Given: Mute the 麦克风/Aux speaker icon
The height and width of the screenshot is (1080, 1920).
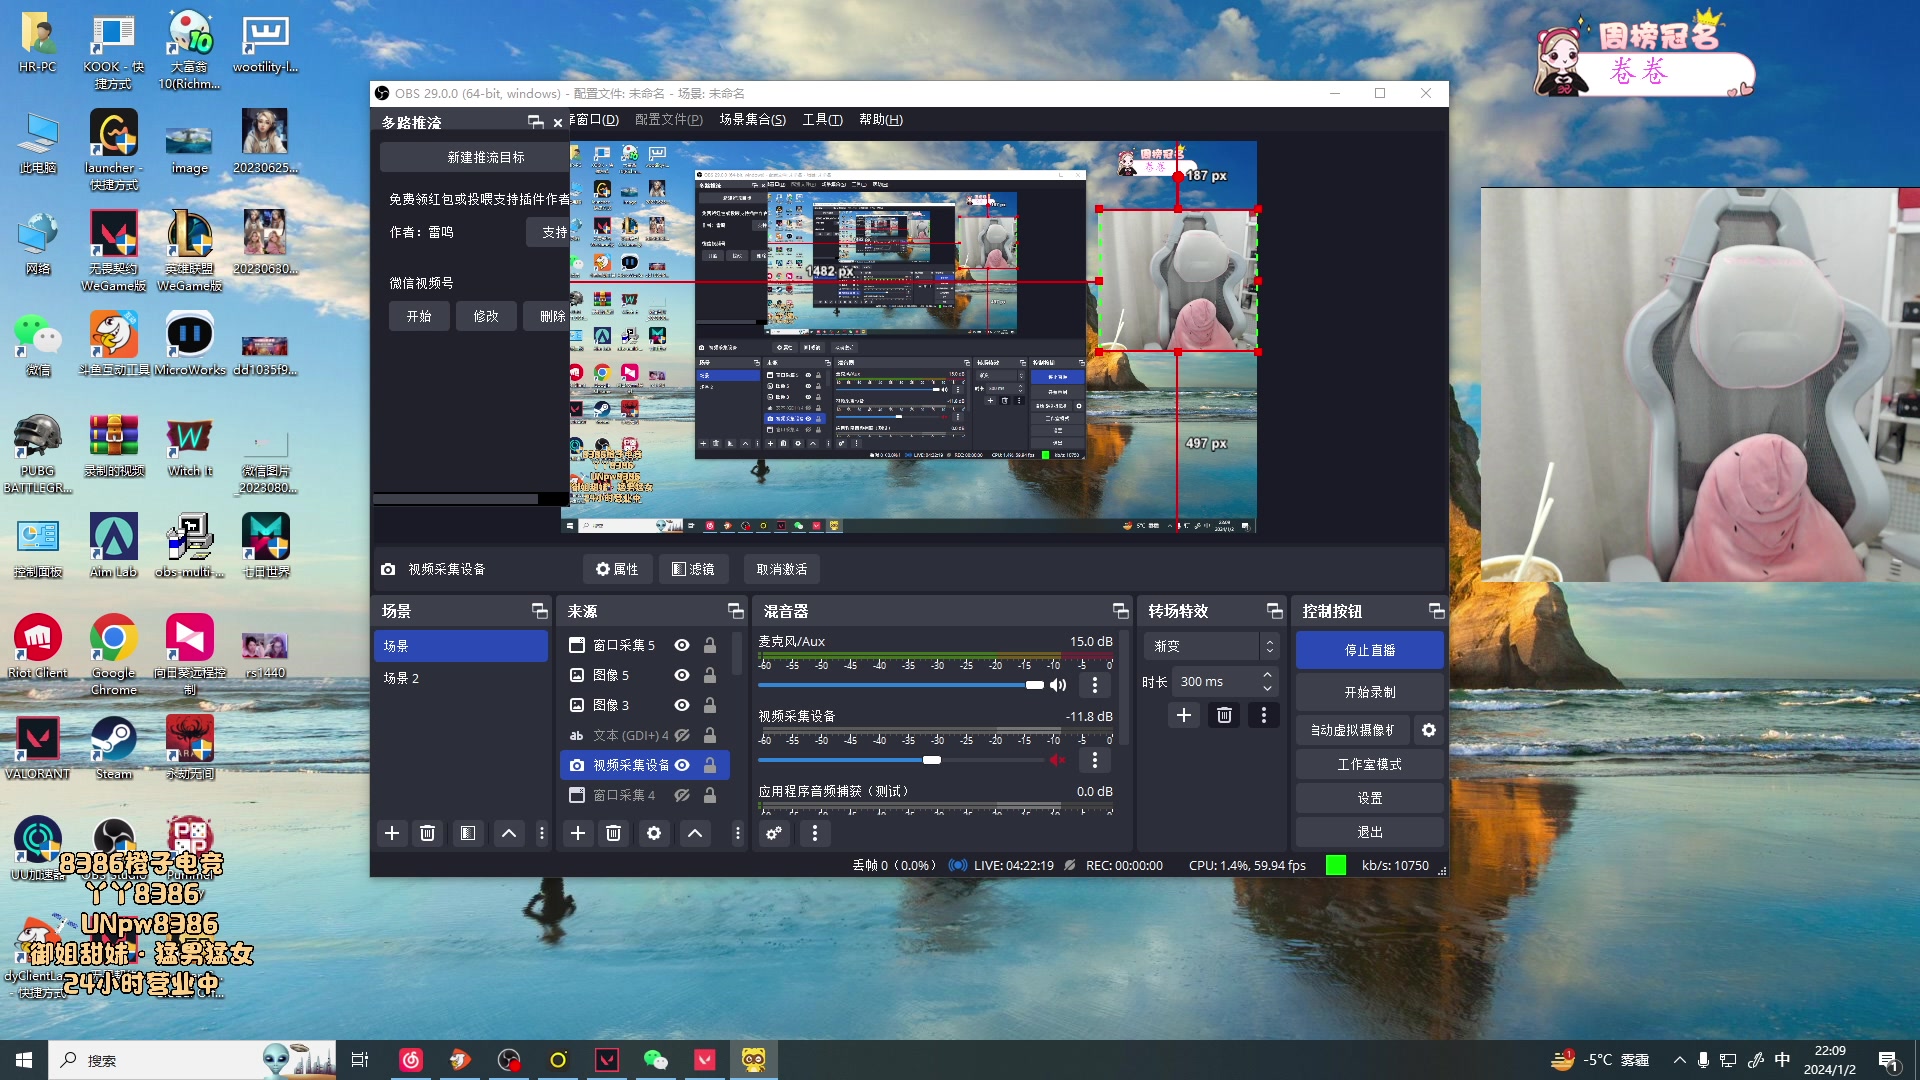Looking at the screenshot, I should 1058,685.
